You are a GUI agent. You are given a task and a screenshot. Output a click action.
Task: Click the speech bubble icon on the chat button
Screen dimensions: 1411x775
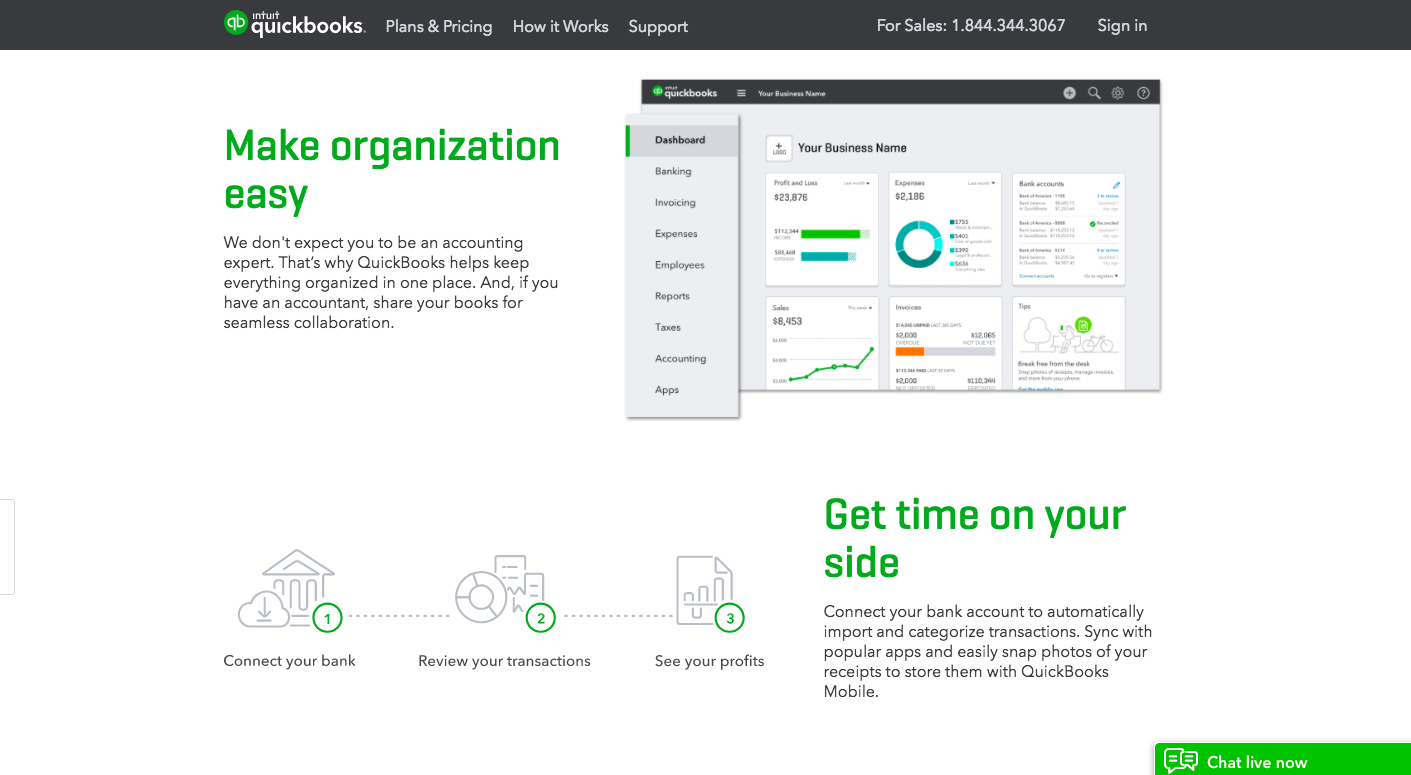[x=1181, y=761]
